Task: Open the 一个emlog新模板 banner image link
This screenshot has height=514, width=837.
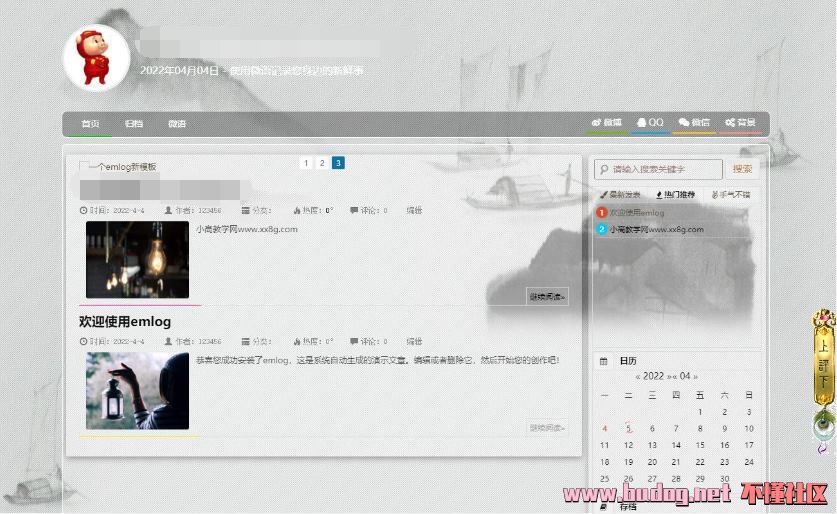Action: coord(118,167)
